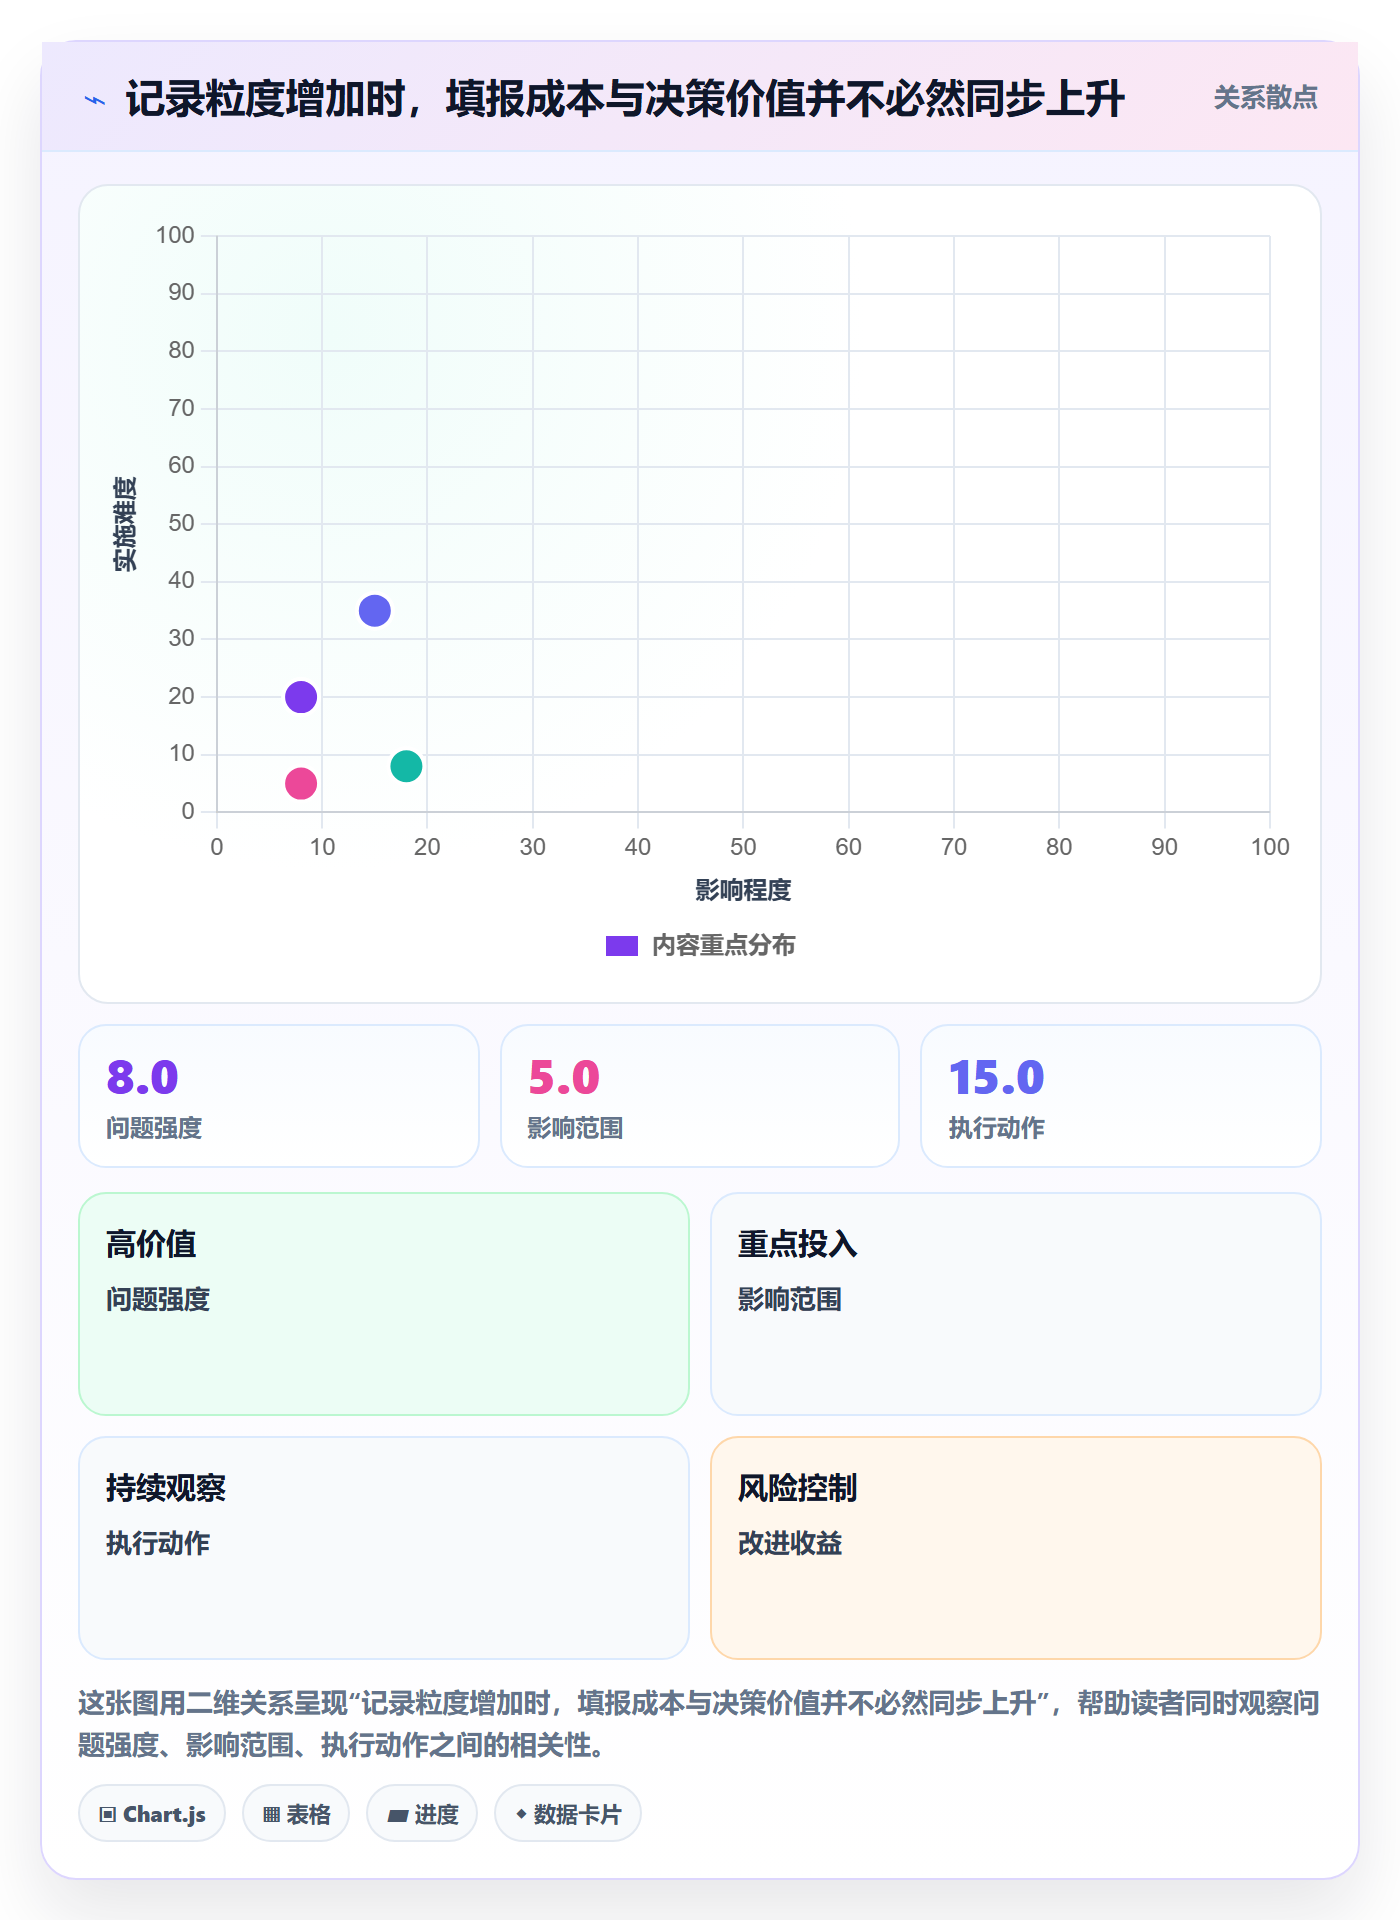
Task: Open the 8.0 问题强度 stat card
Action: coord(279,1096)
